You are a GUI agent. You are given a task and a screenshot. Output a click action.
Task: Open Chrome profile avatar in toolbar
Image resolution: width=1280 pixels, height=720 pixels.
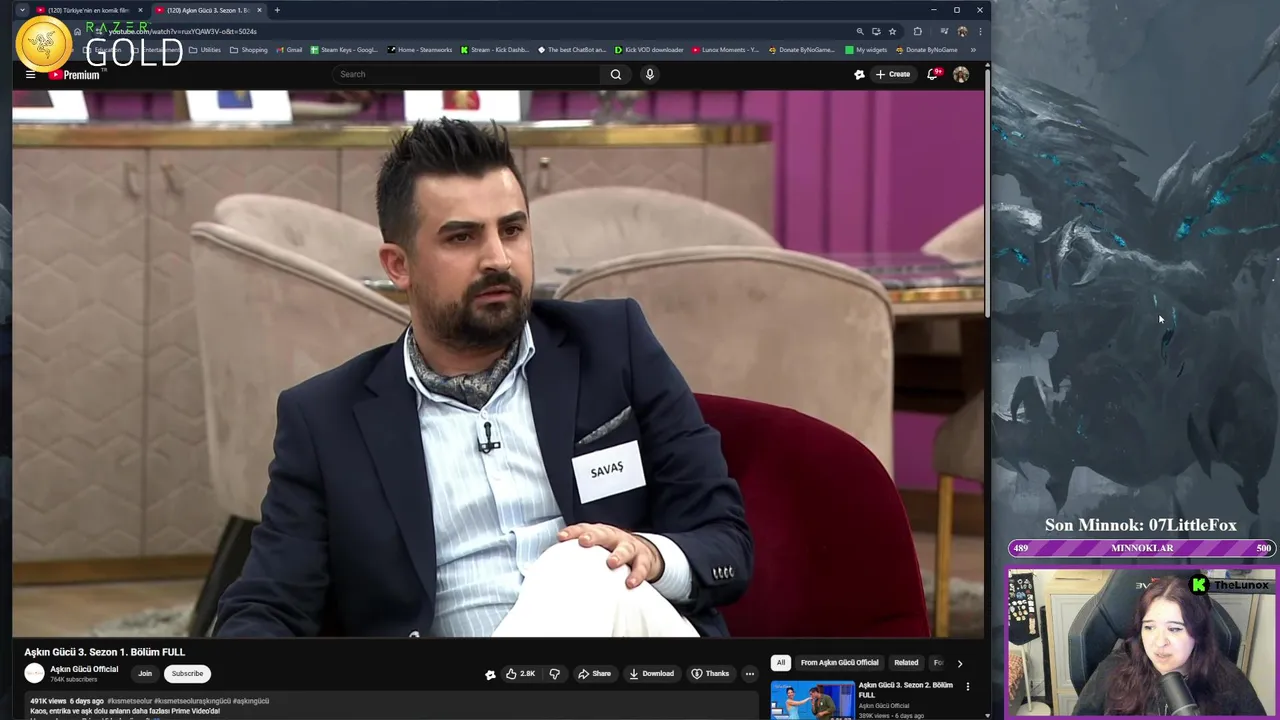(x=962, y=31)
